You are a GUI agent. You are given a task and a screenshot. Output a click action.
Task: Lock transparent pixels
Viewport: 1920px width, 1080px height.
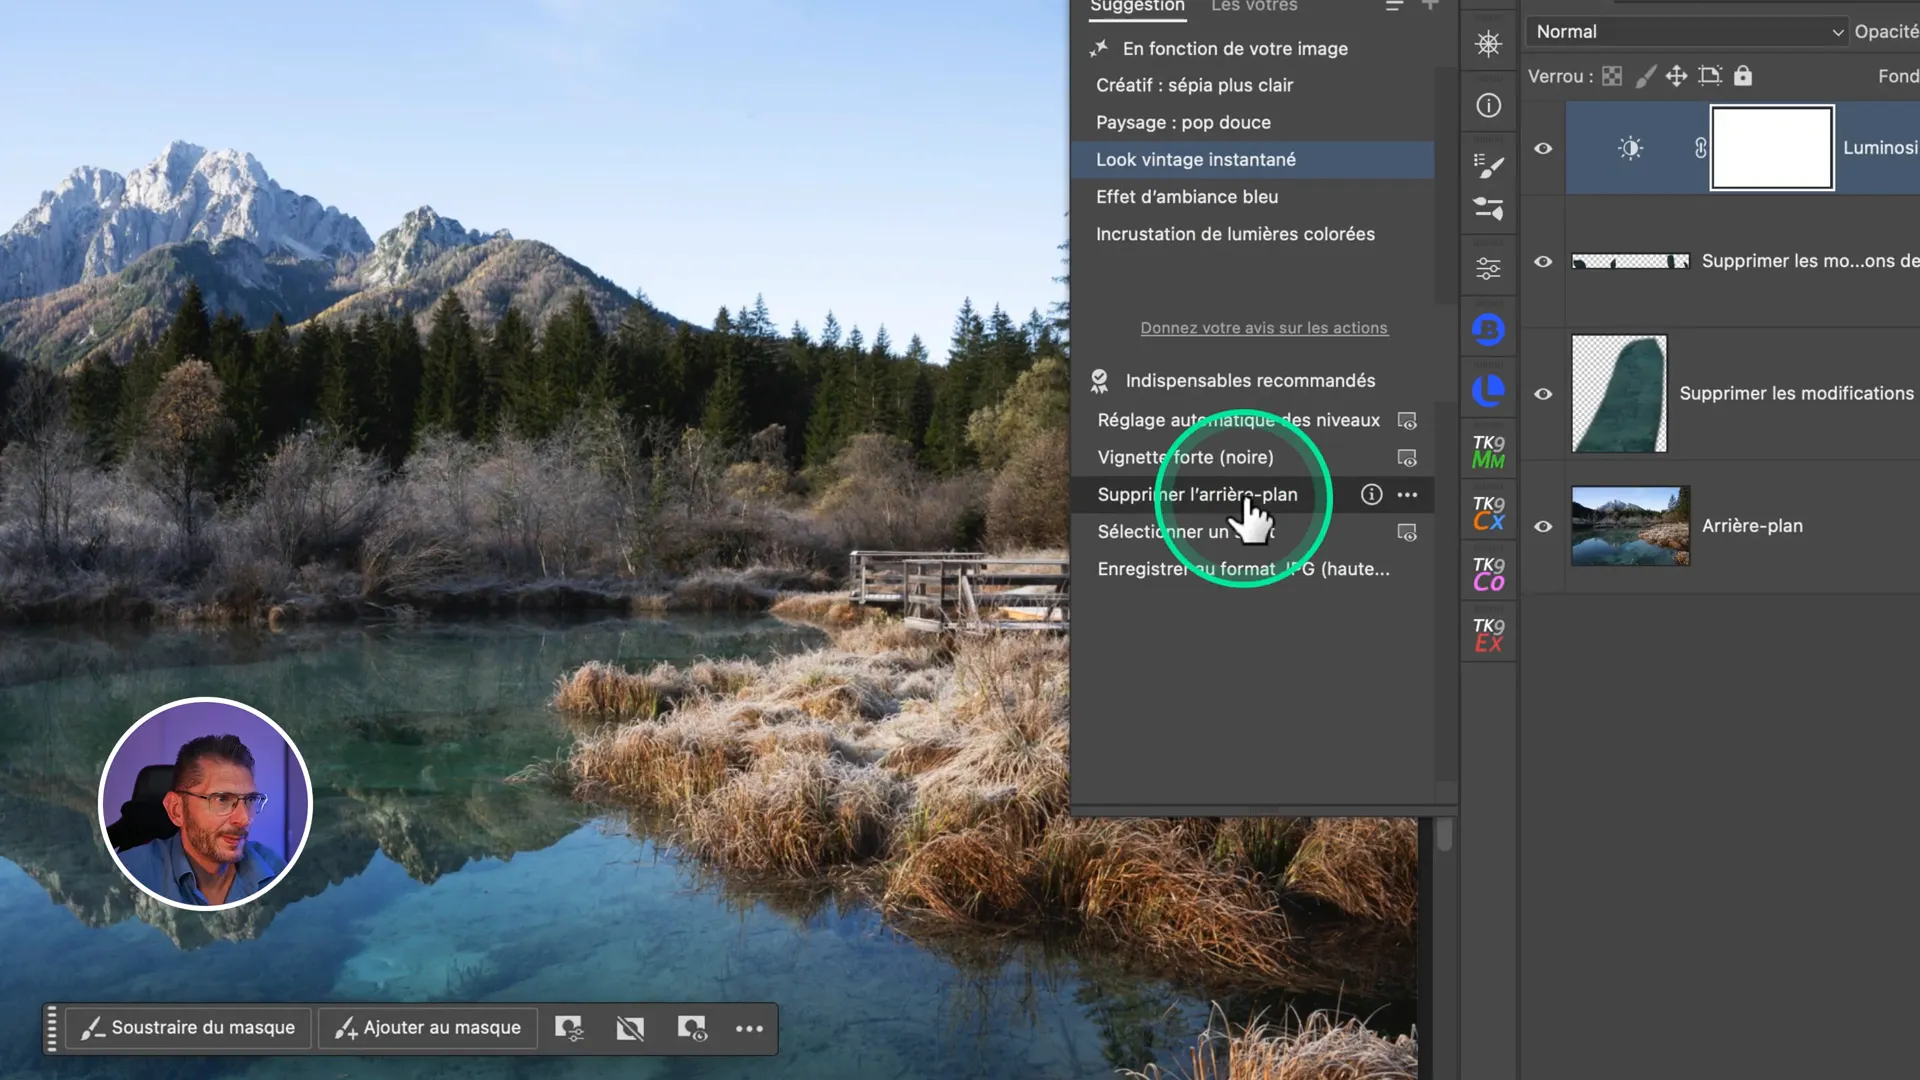[x=1612, y=76]
